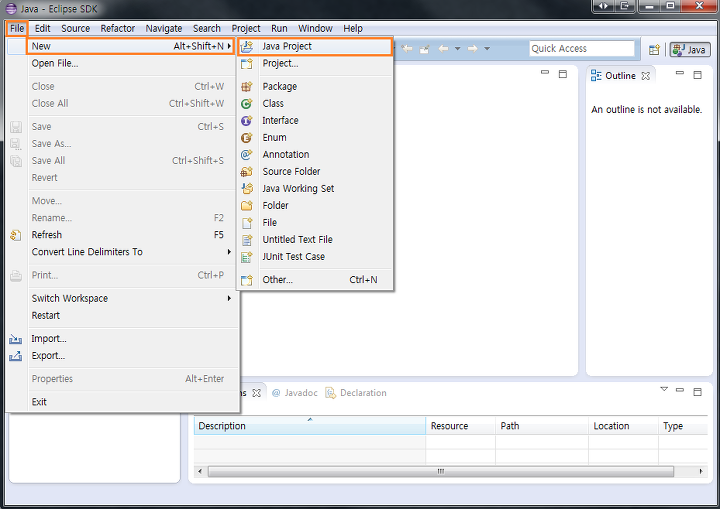Click the Source Folder icon
The width and height of the screenshot is (720, 509).
(x=247, y=171)
